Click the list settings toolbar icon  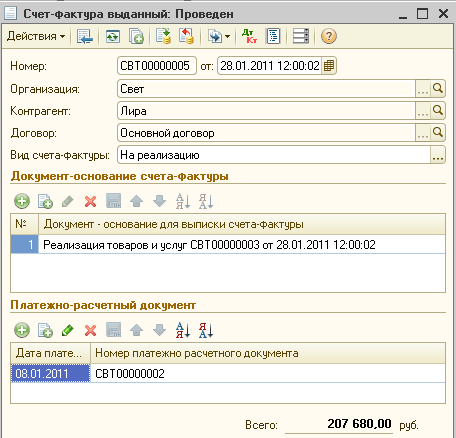point(301,36)
